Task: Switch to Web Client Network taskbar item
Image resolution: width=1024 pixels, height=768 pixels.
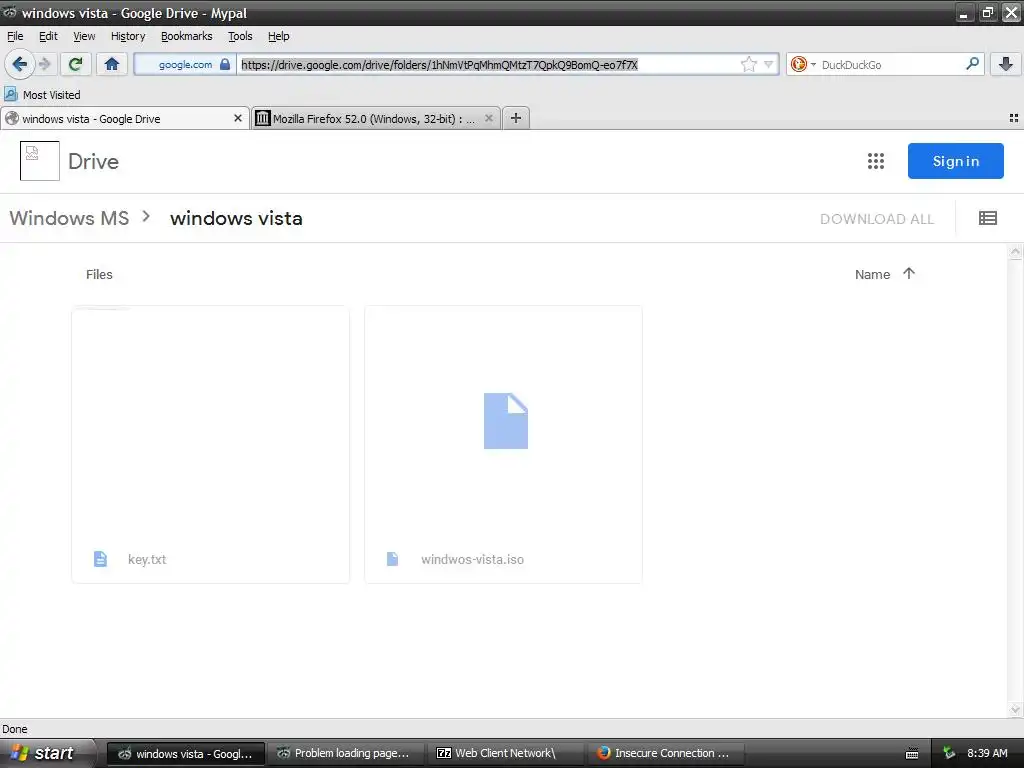Action: point(505,753)
